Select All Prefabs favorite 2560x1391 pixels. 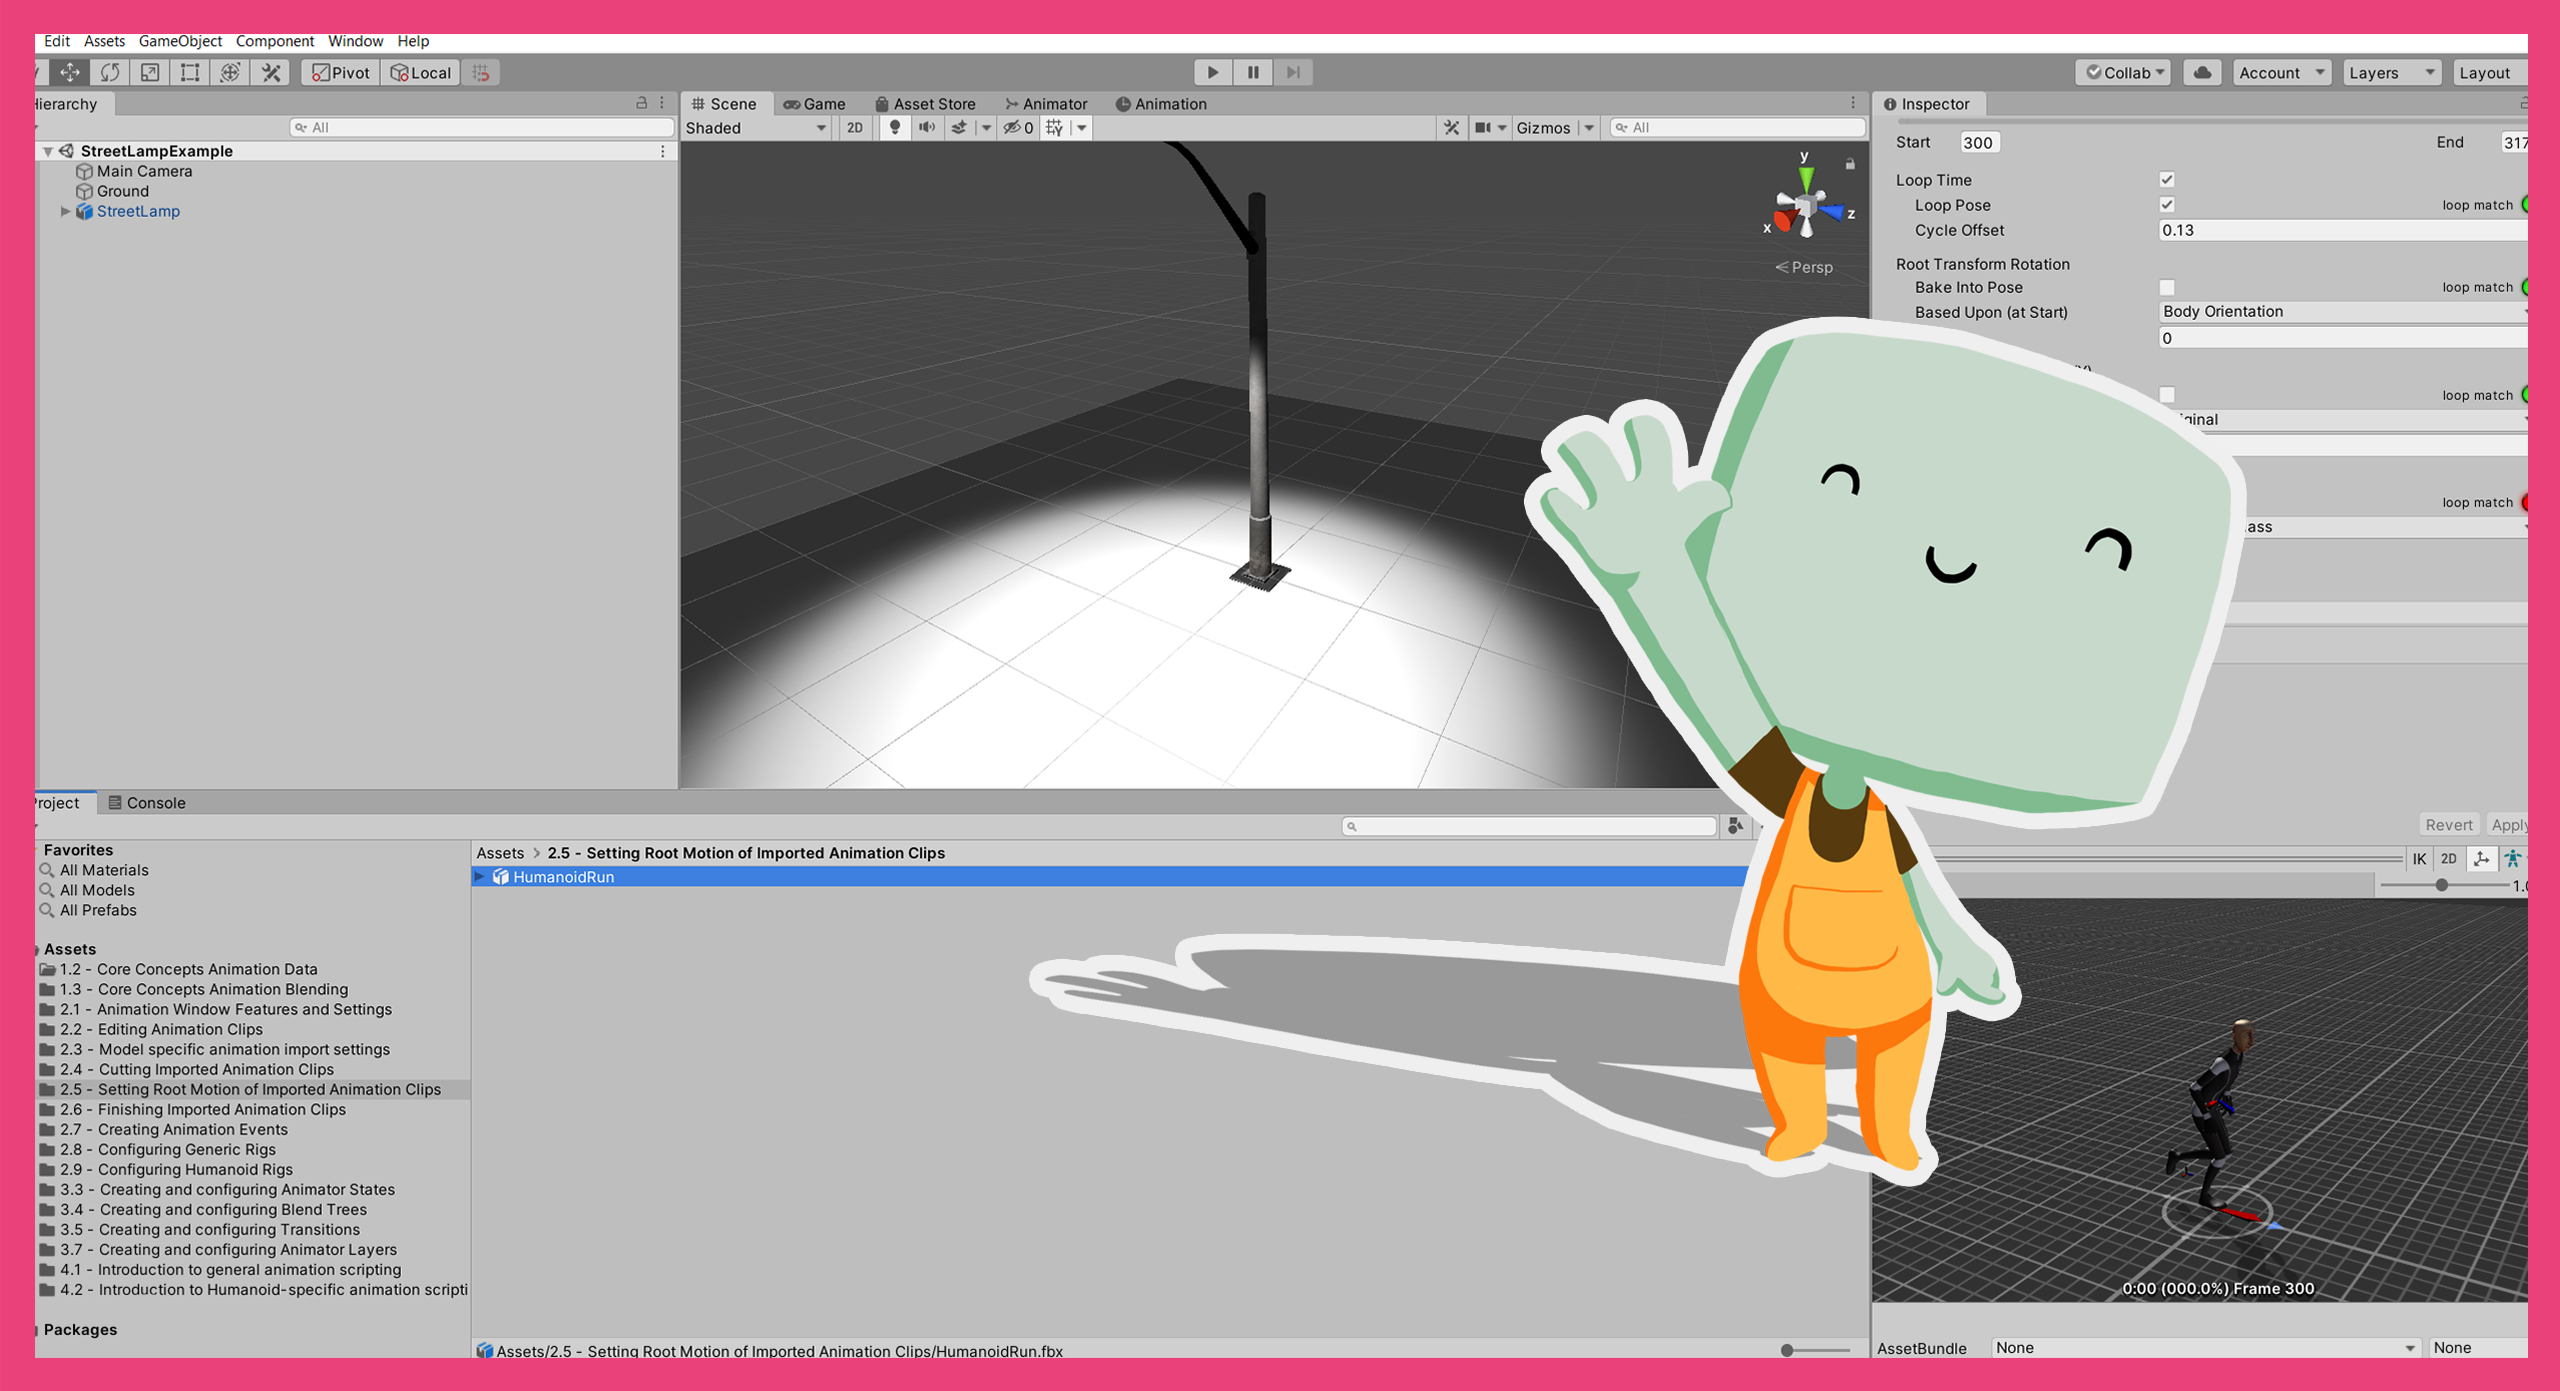[x=97, y=911]
